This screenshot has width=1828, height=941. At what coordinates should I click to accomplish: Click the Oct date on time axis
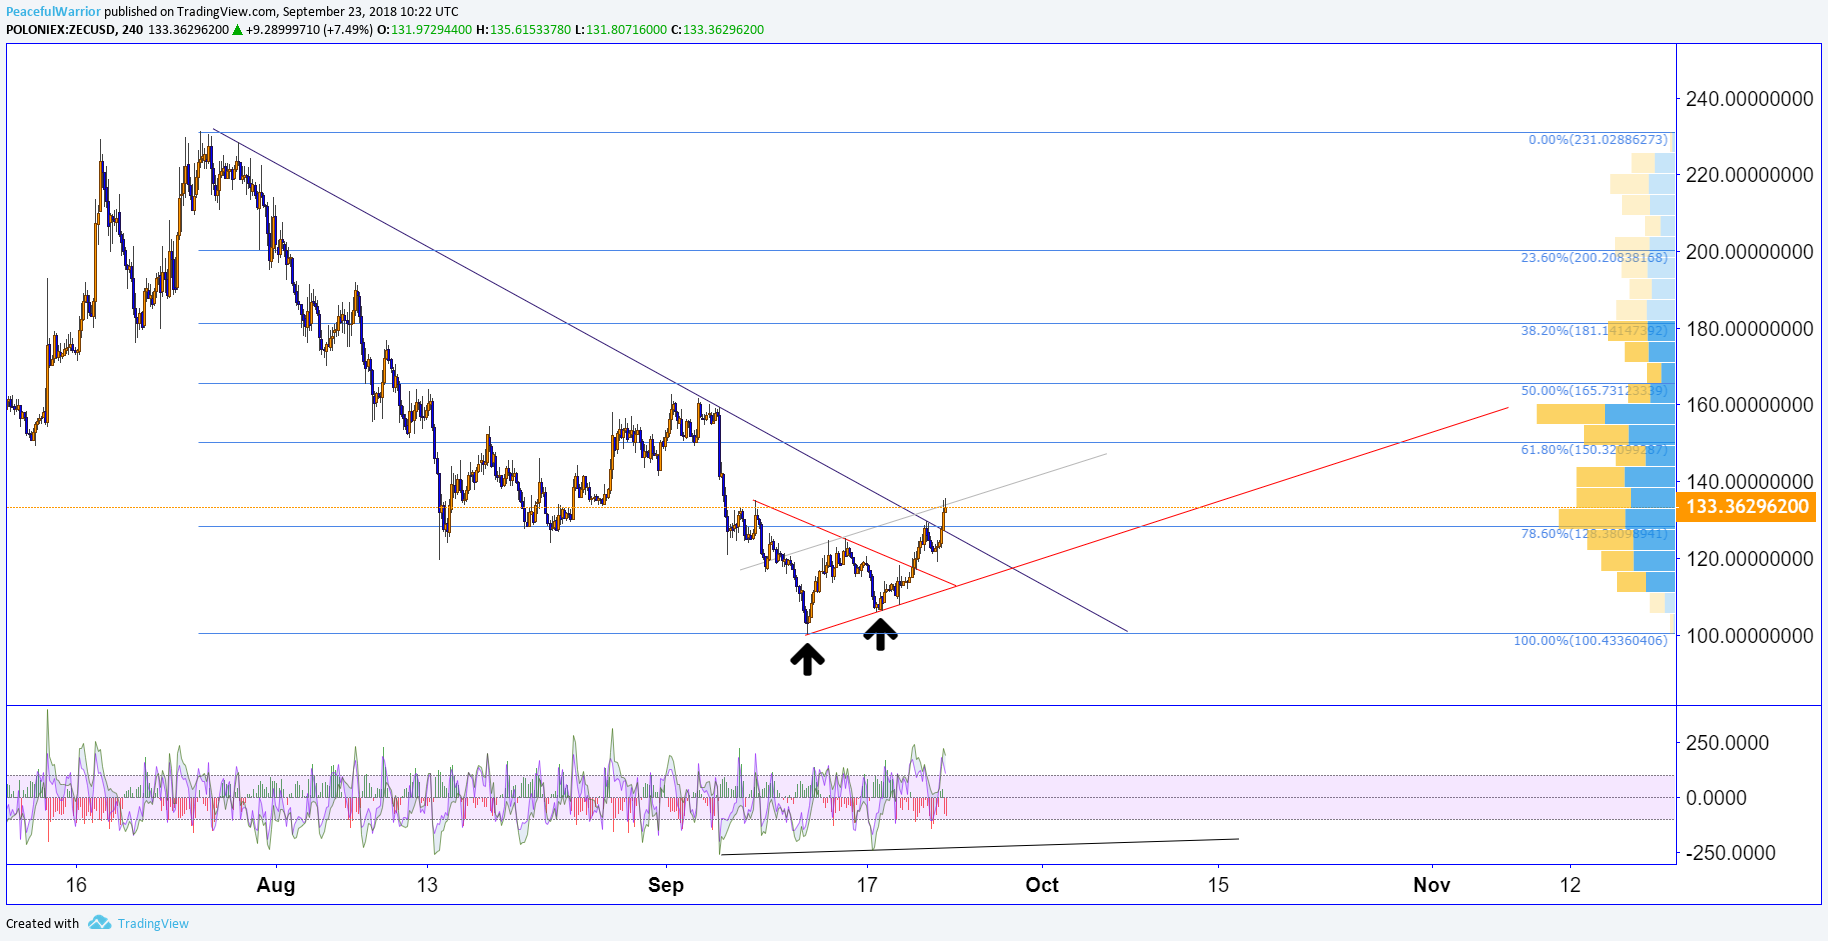tap(1042, 885)
